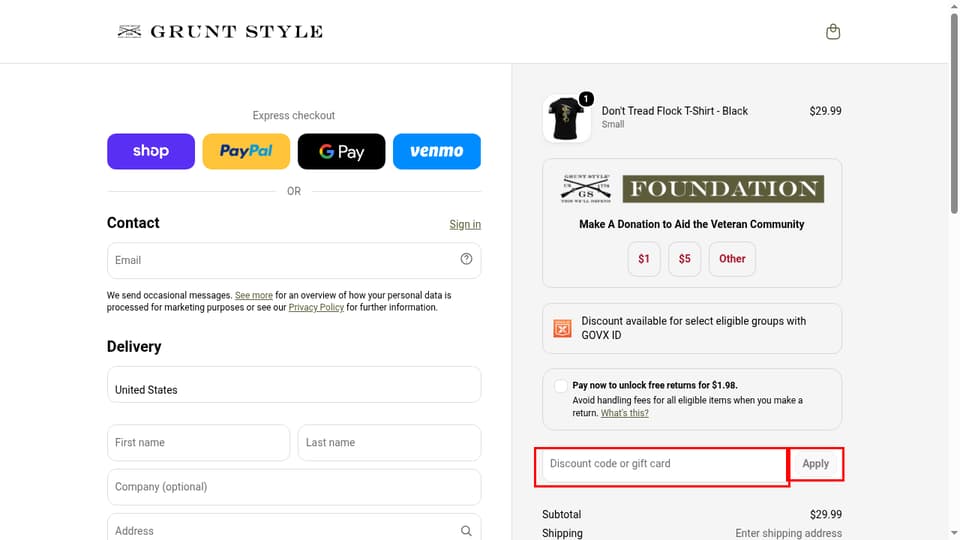This screenshot has width=960, height=540.
Task: Pay with Google Pay
Action: 342,151
